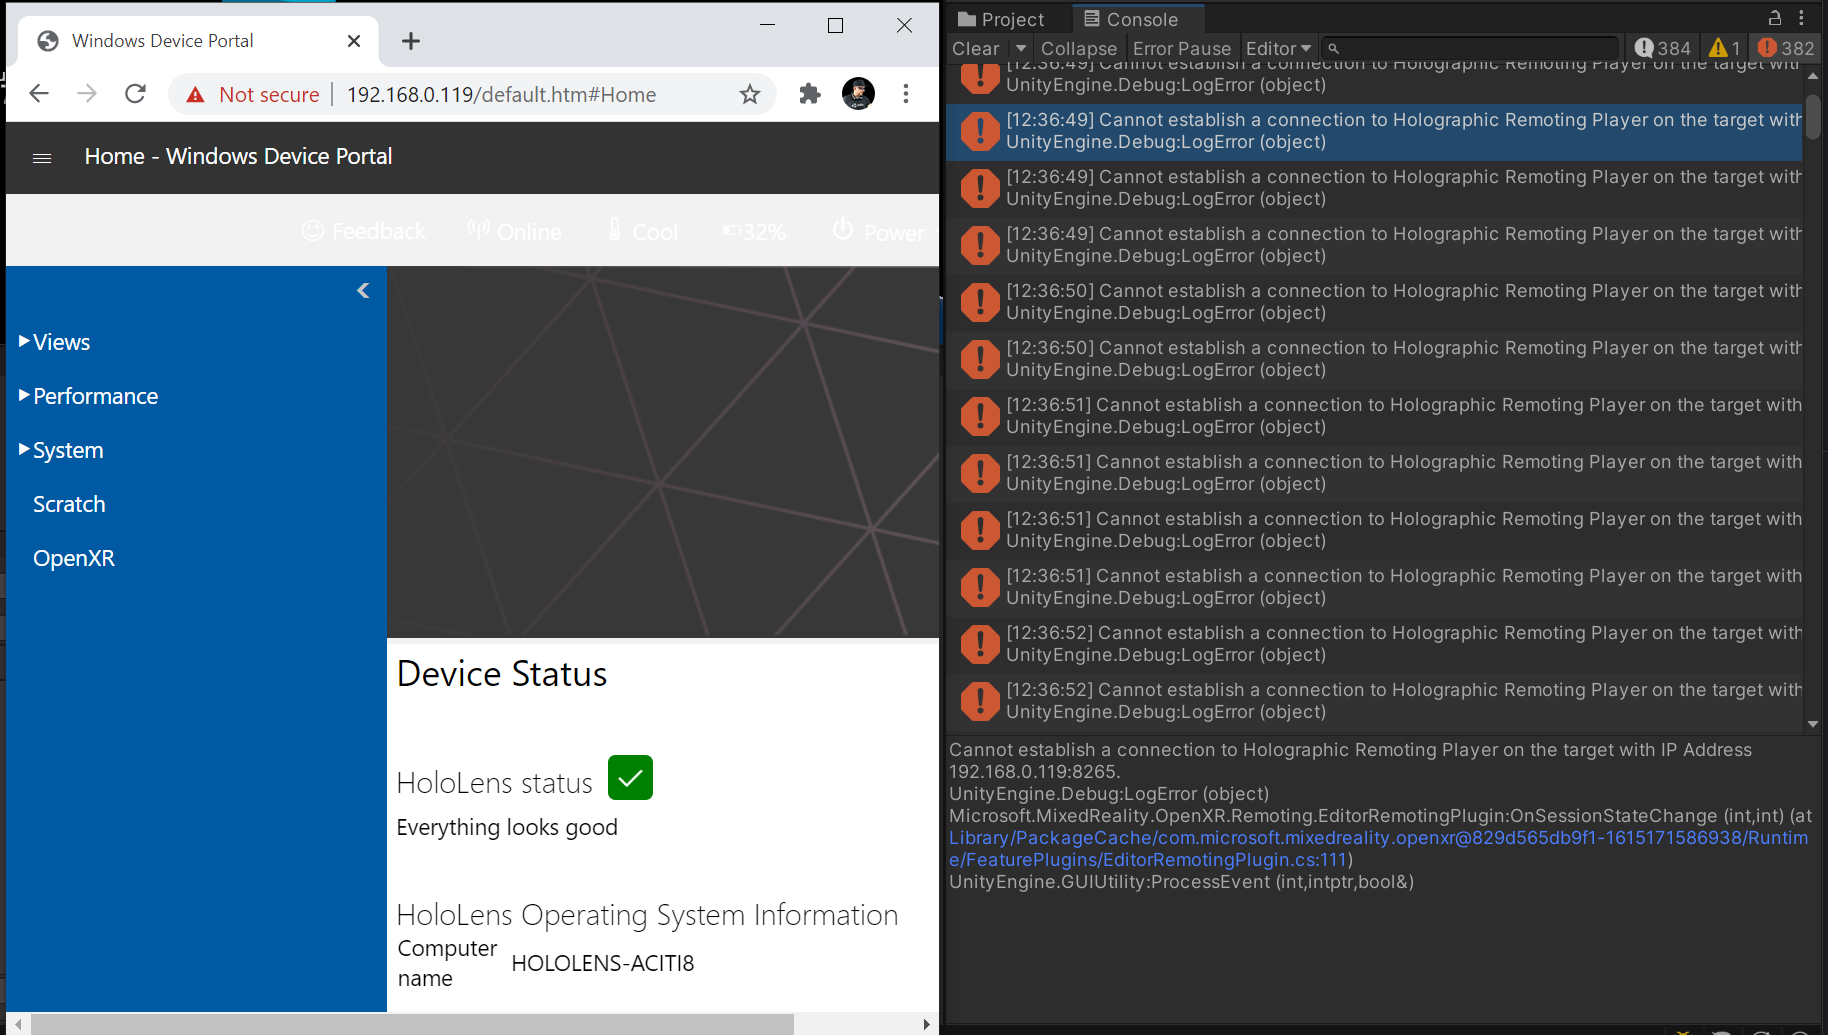Click the lock icon on the Console panel

tap(1775, 17)
